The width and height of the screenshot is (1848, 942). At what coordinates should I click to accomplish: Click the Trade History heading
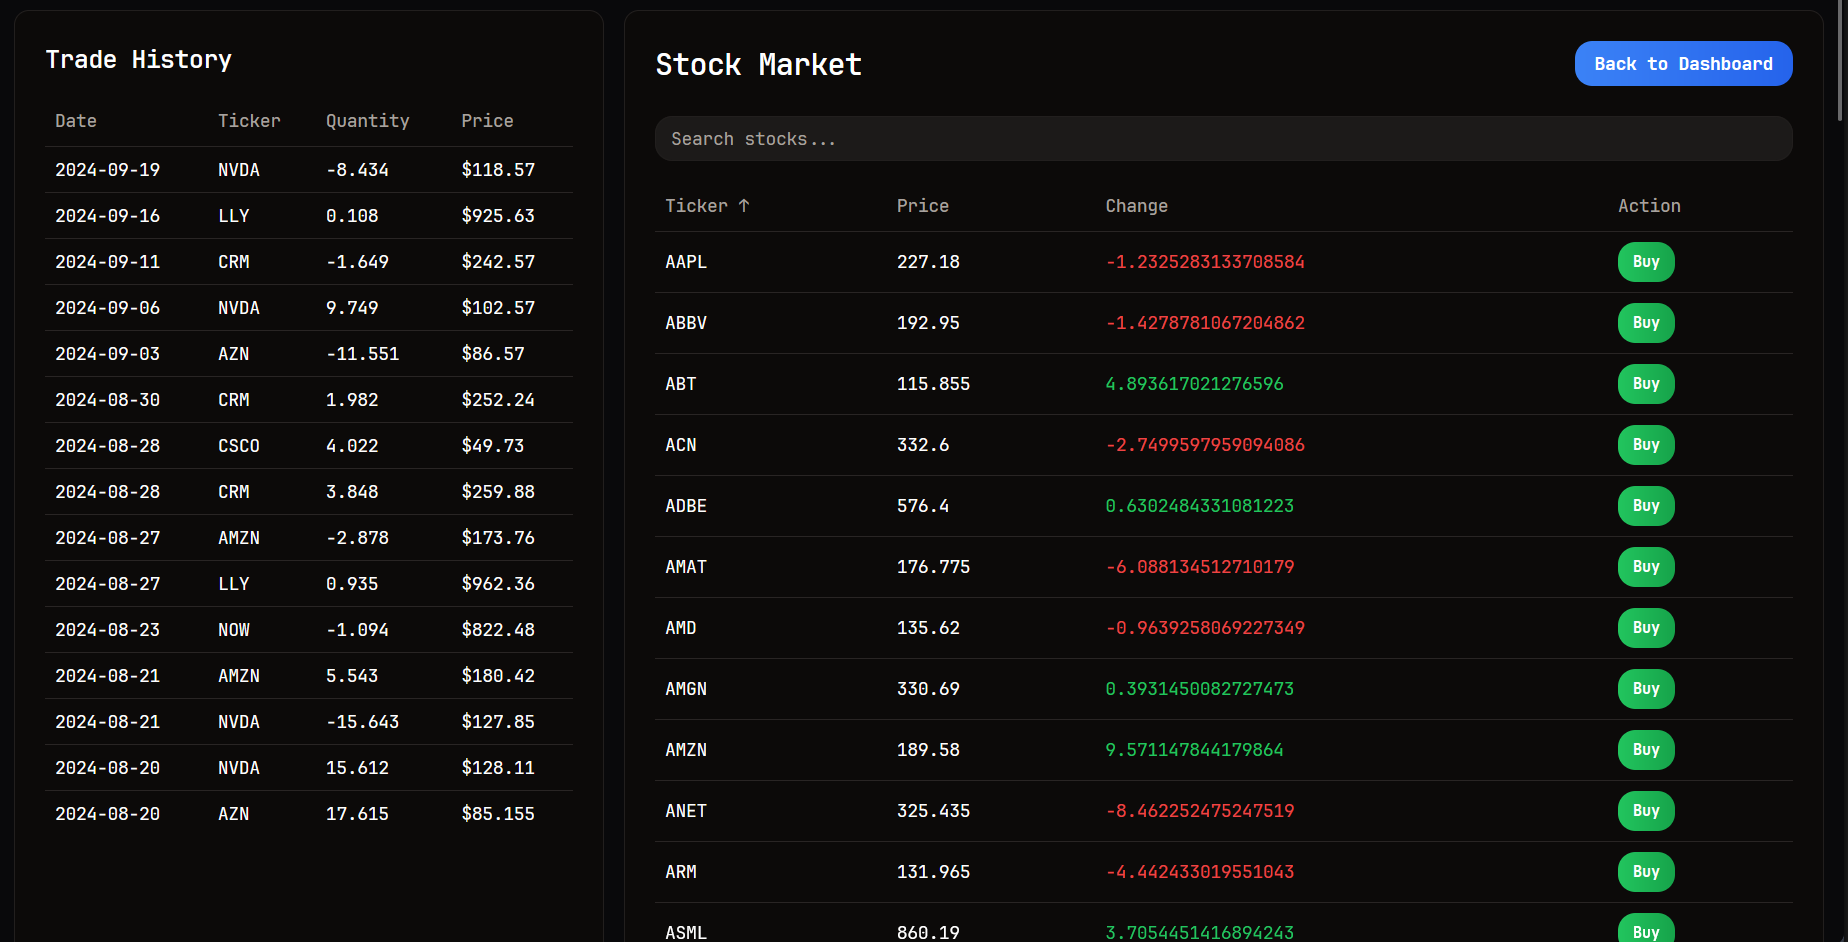(x=139, y=60)
